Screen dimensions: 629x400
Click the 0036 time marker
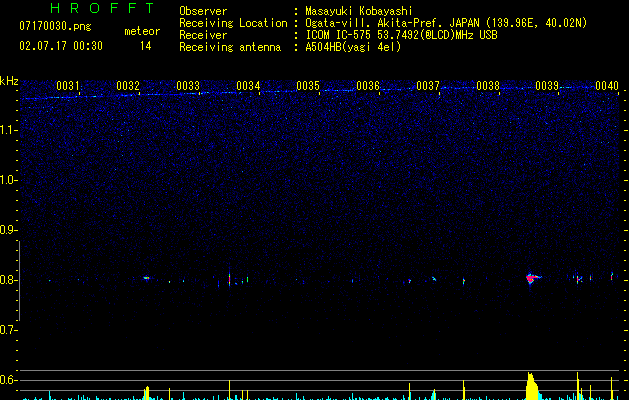pos(368,86)
